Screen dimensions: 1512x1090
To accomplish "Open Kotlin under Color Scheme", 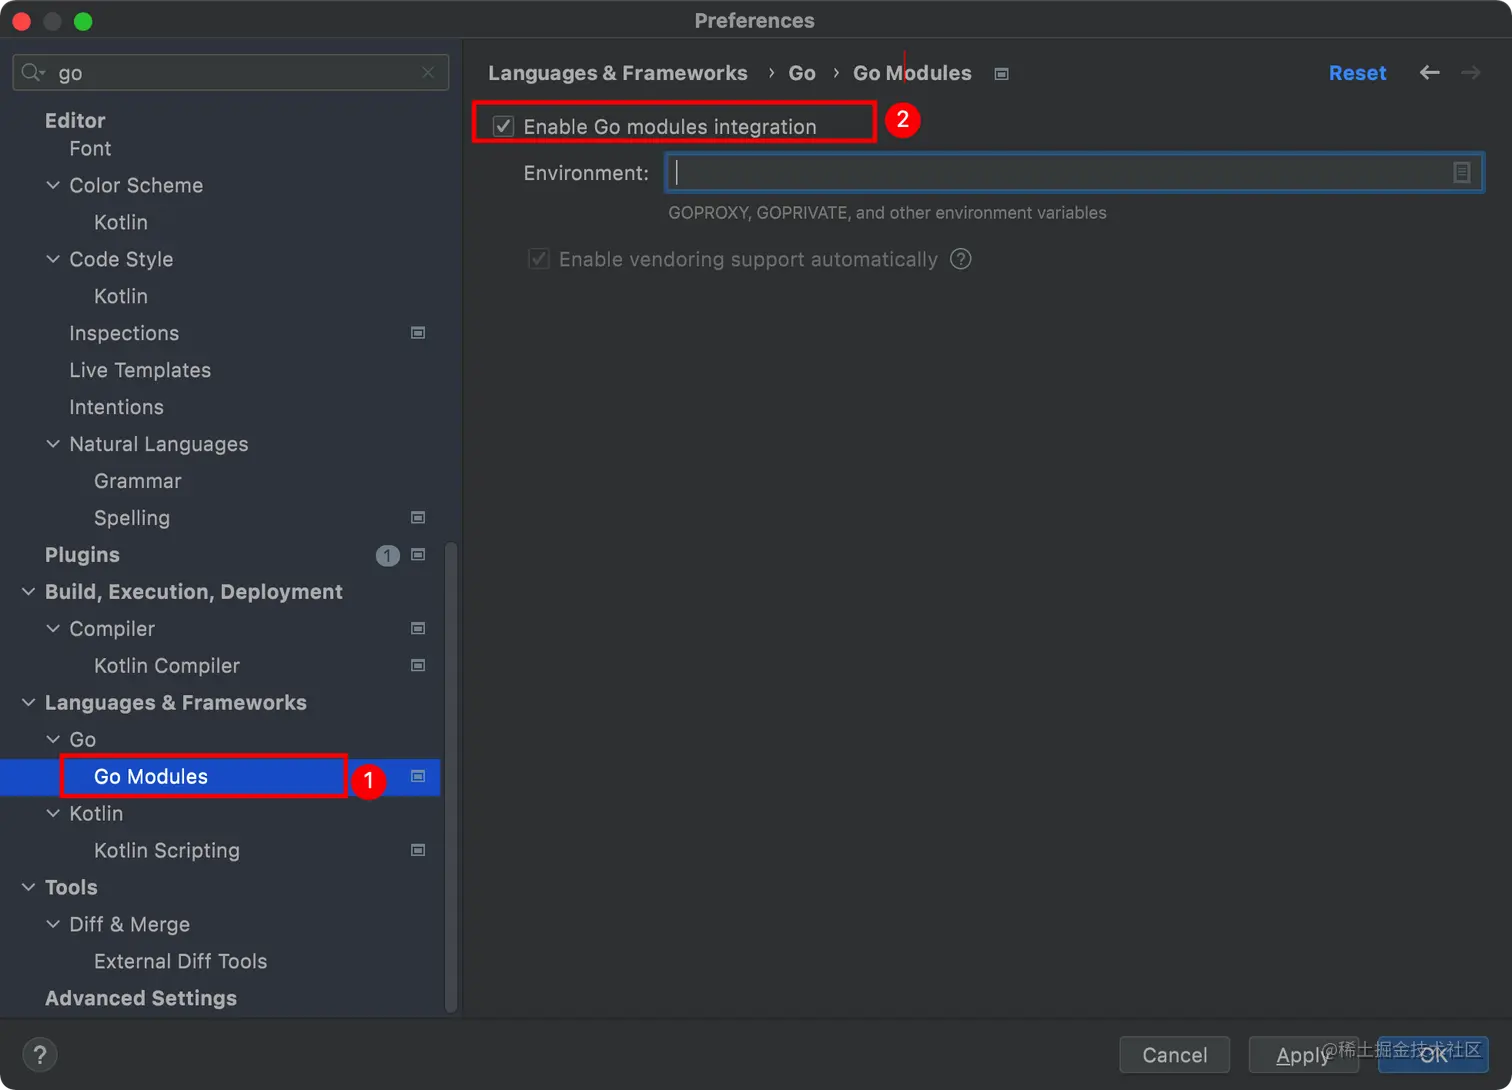I will click(121, 222).
